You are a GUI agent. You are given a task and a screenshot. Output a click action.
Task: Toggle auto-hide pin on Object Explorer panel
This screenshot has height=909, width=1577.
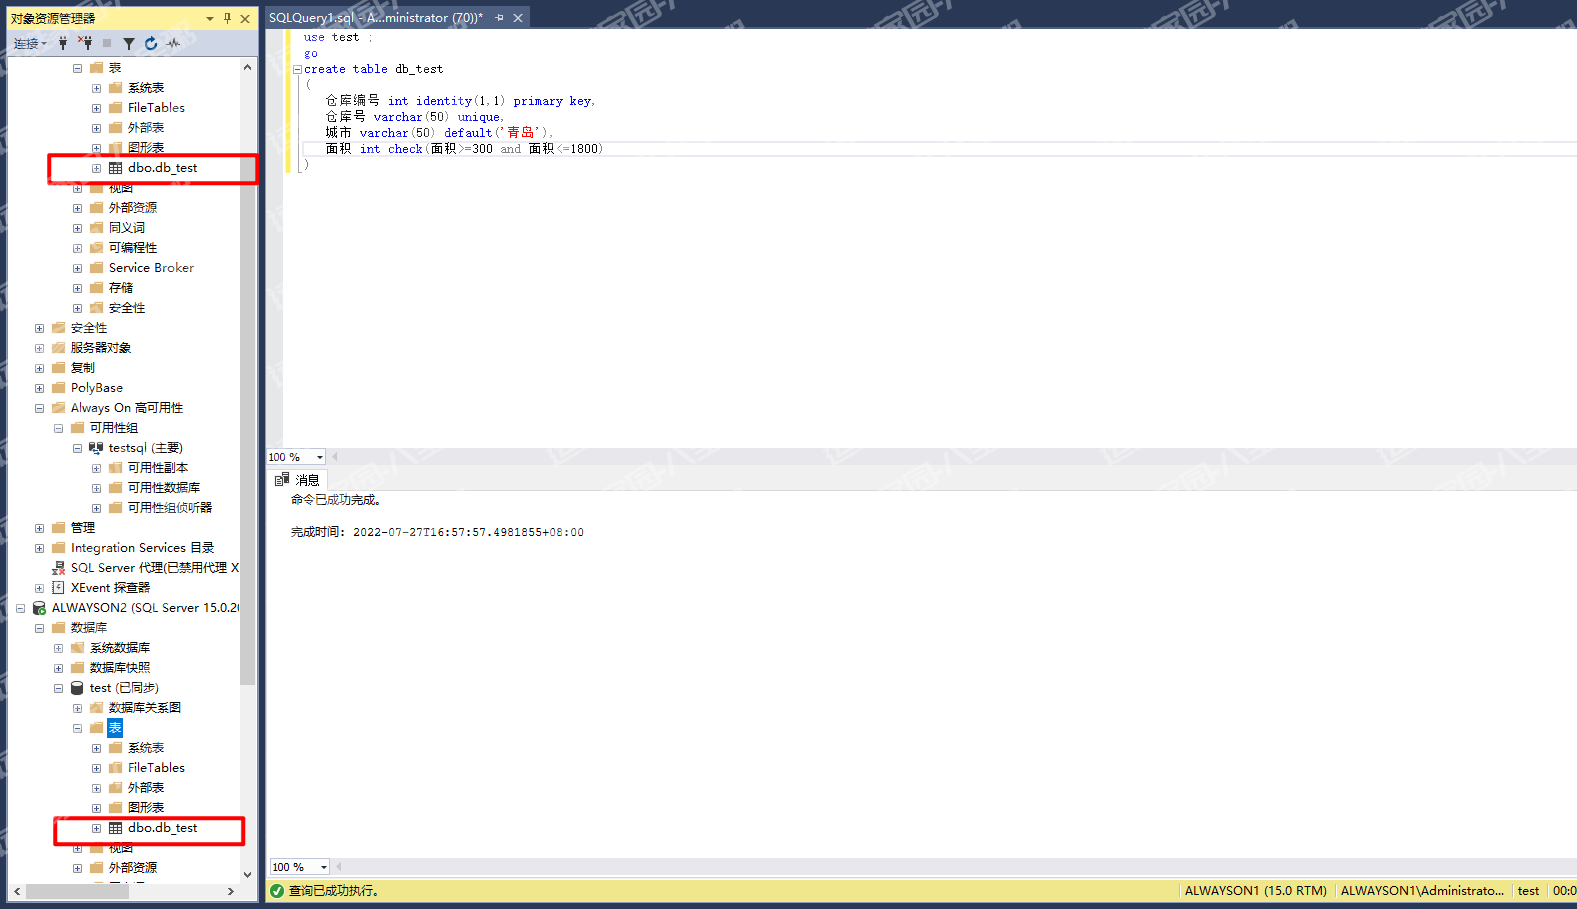coord(227,18)
